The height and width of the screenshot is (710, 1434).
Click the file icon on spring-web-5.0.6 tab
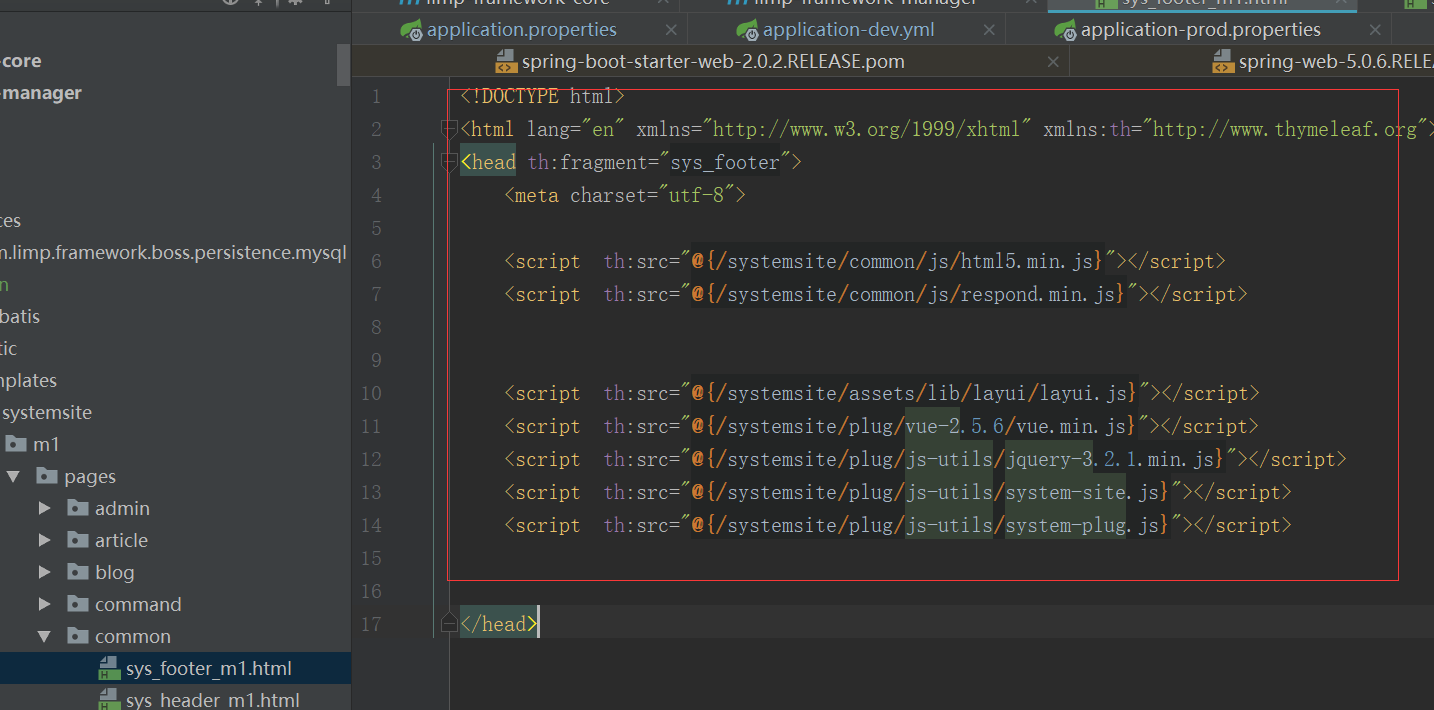(1223, 62)
